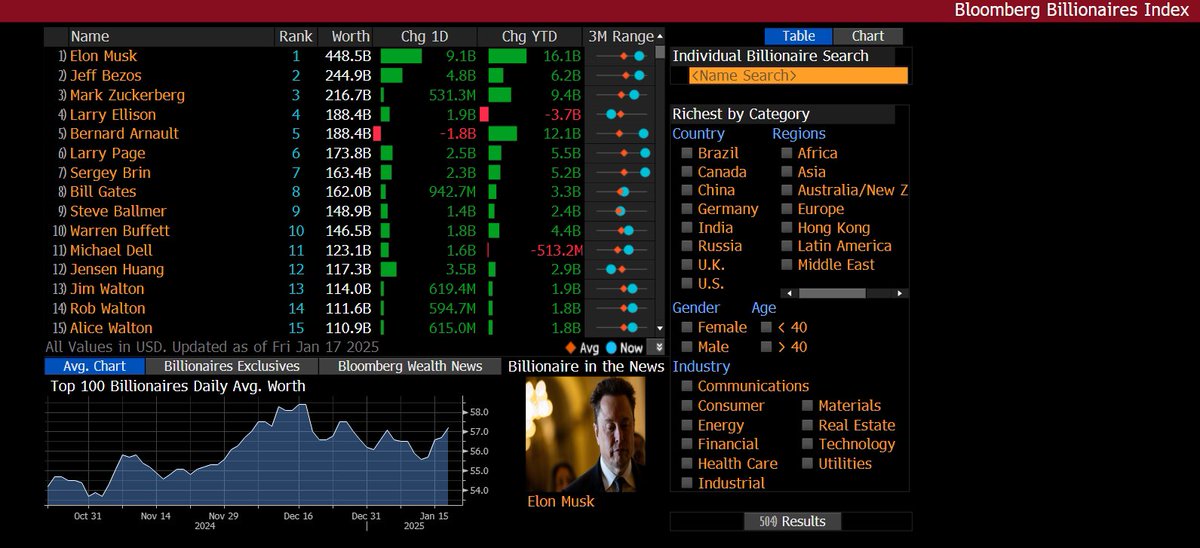The image size is (1200, 548).
Task: Filter by Female gender checkbox
Action: pyautogui.click(x=687, y=327)
